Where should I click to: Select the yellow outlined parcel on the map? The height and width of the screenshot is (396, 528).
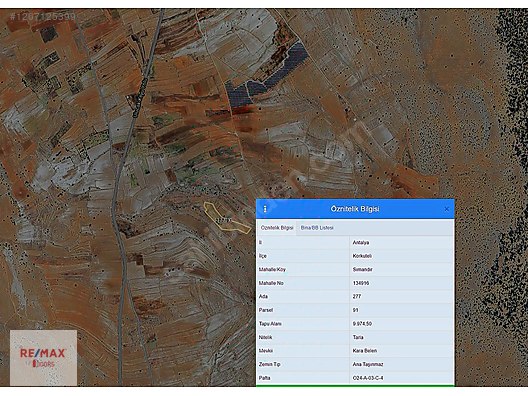(226, 218)
